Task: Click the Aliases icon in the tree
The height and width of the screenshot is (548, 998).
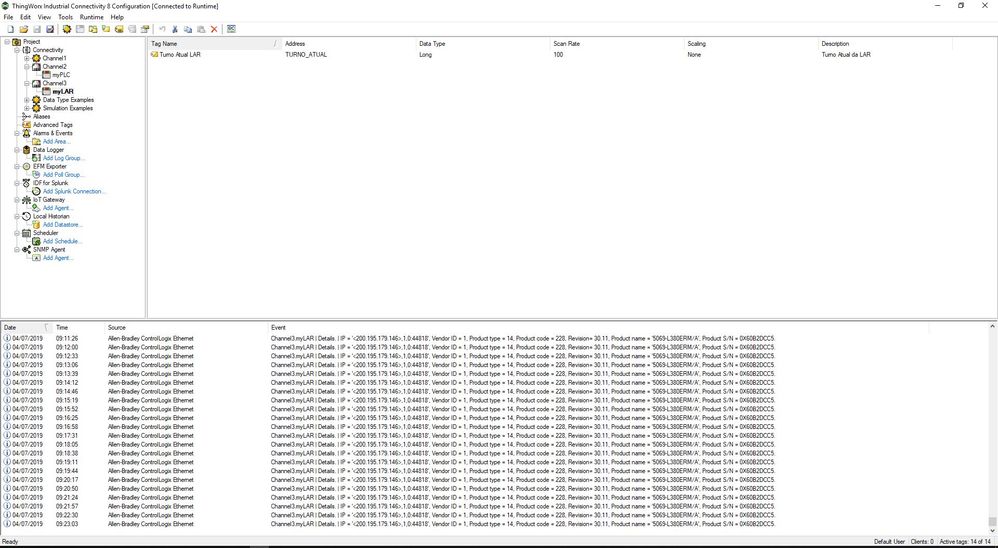Action: [x=26, y=116]
